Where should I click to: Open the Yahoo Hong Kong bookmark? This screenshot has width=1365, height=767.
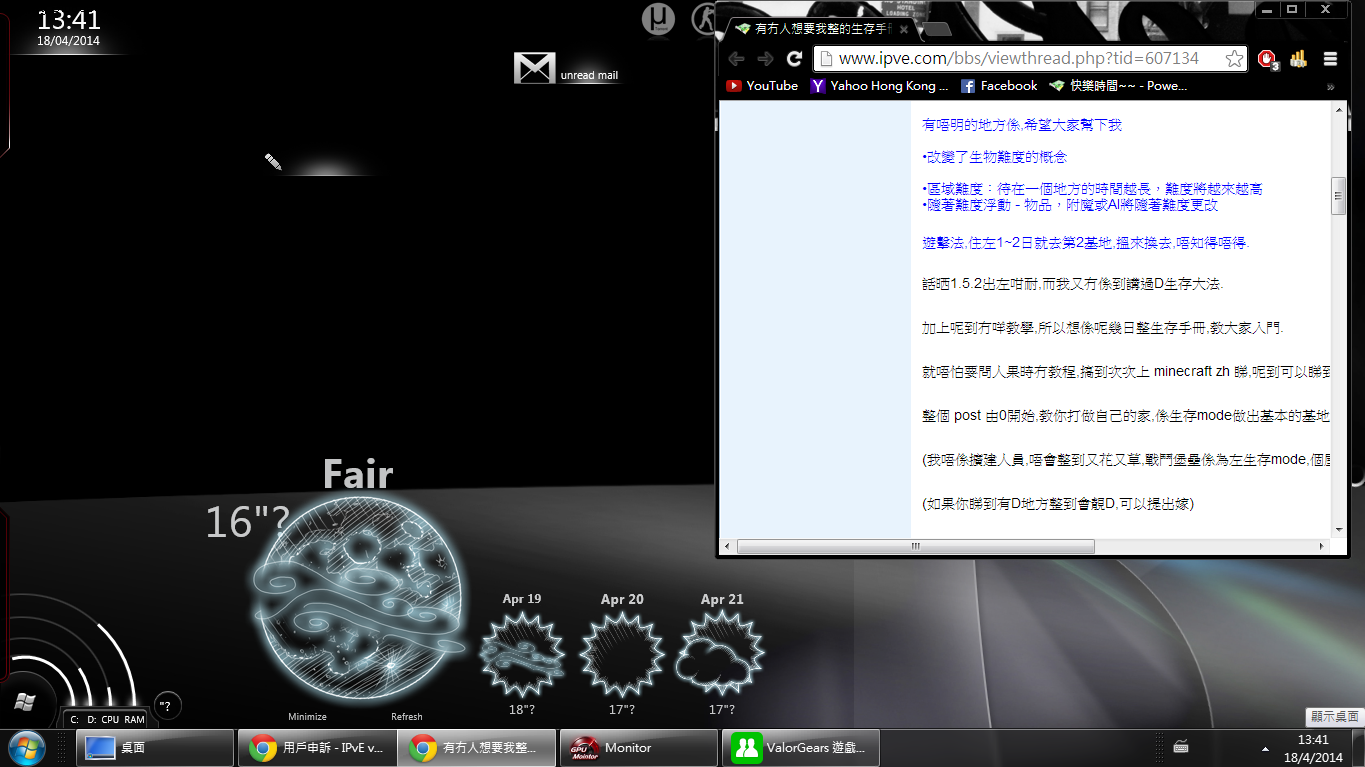(880, 86)
